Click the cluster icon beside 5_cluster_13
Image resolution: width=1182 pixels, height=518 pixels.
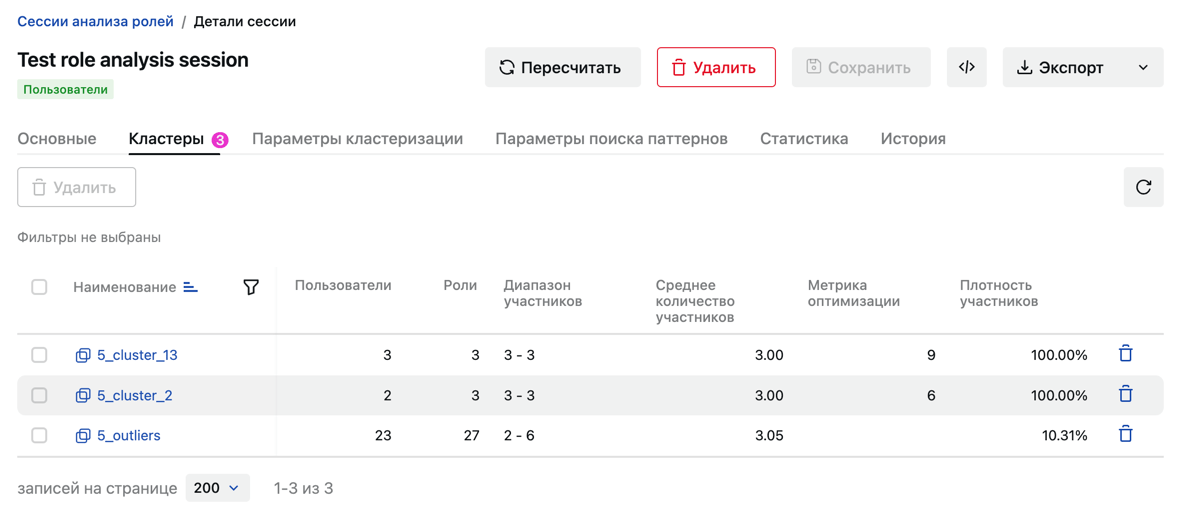click(x=83, y=355)
